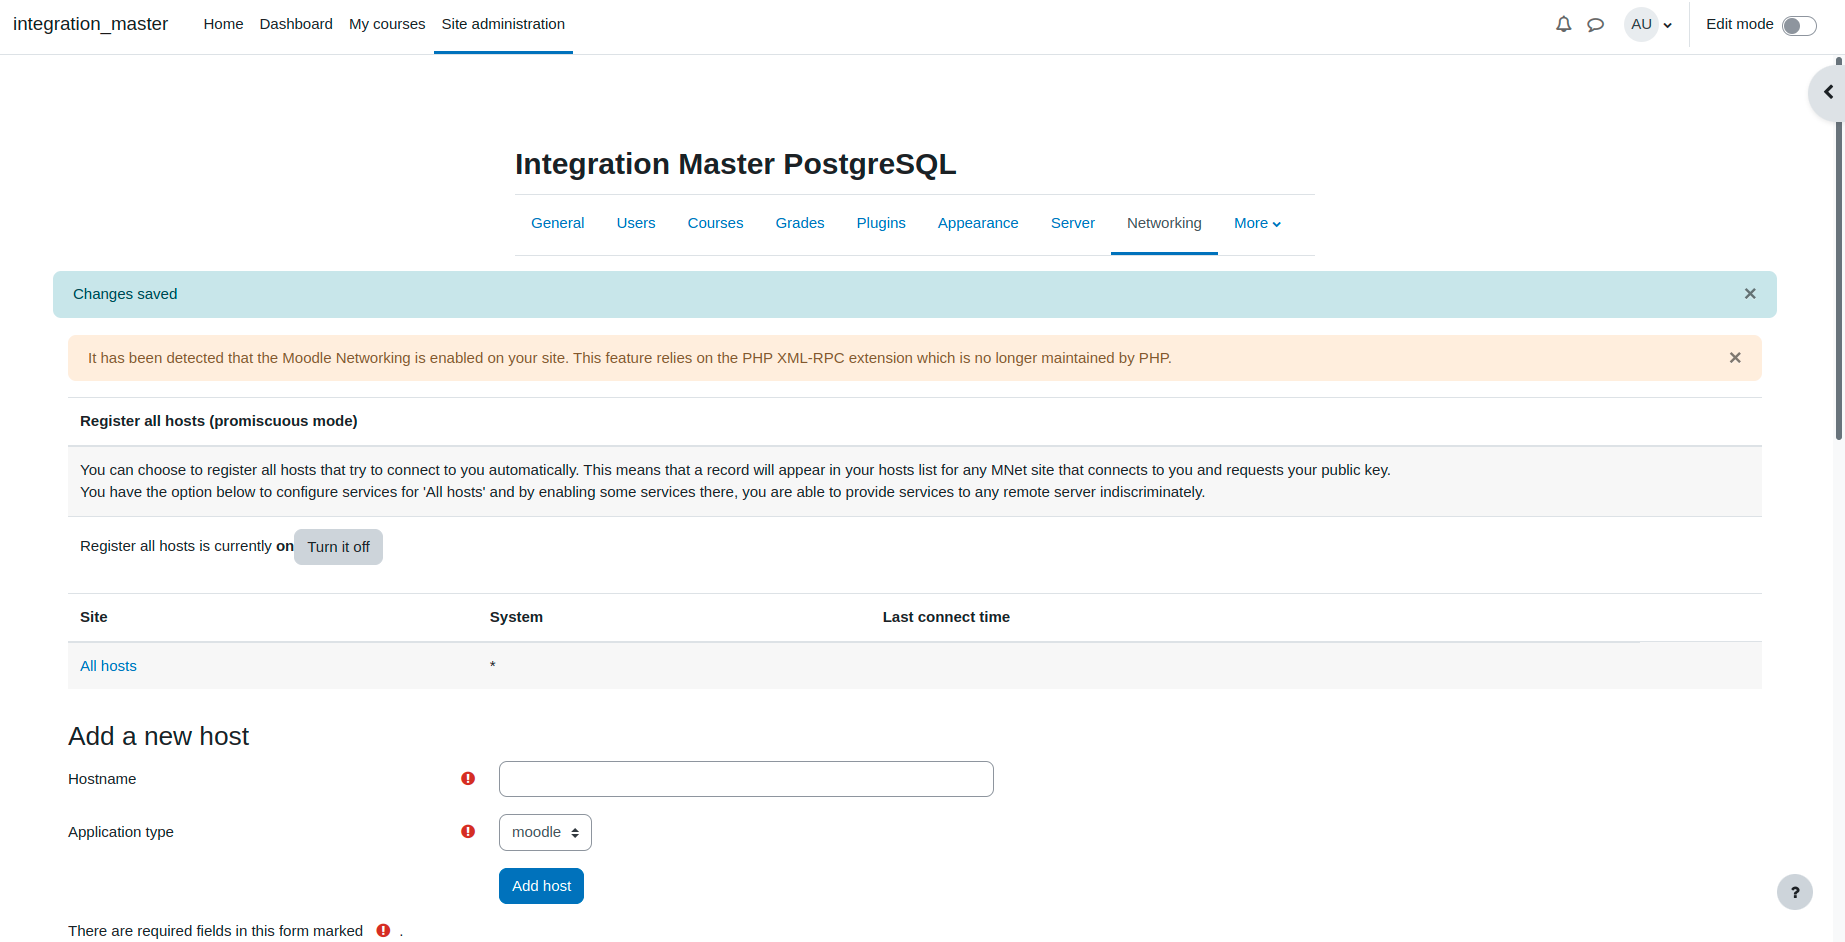Click the required icon beside Application type
The height and width of the screenshot is (942, 1845).
click(468, 832)
